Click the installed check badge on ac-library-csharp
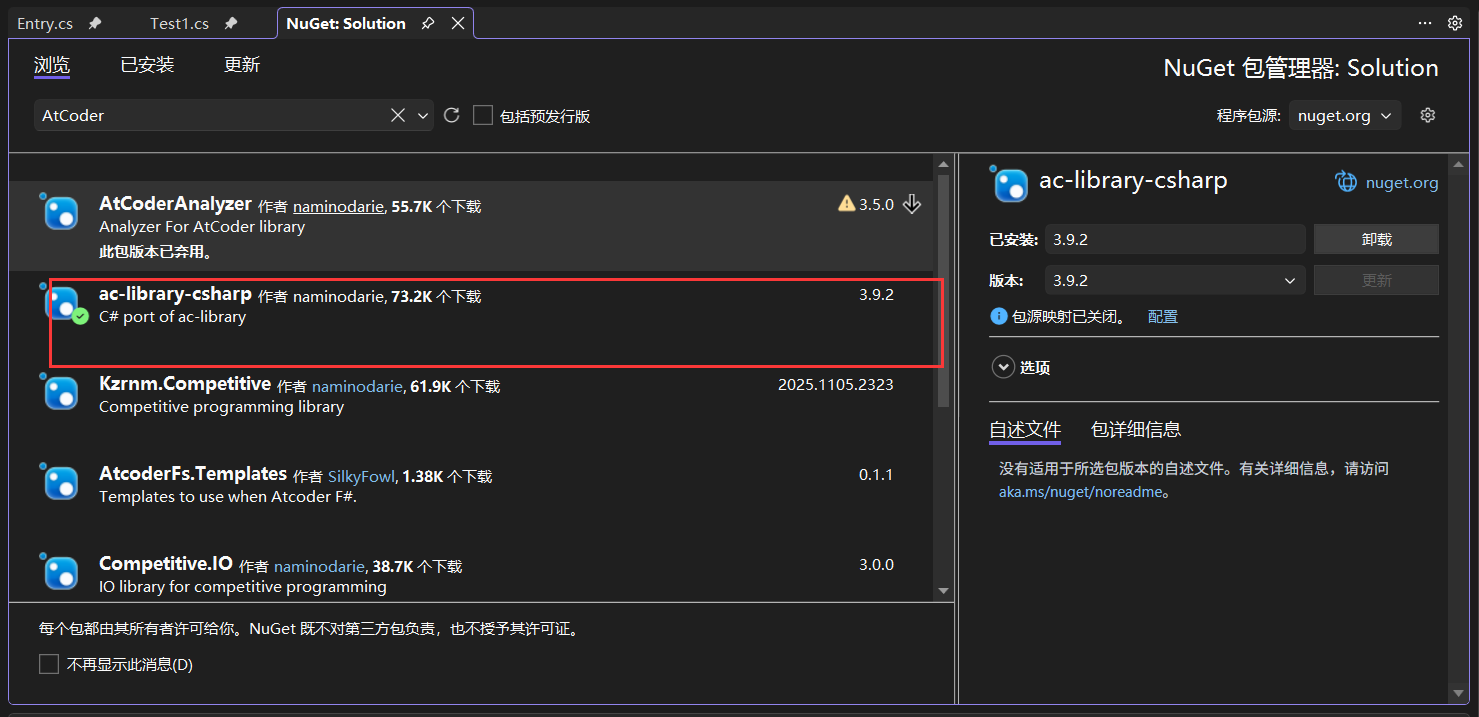1479x717 pixels. point(81,317)
